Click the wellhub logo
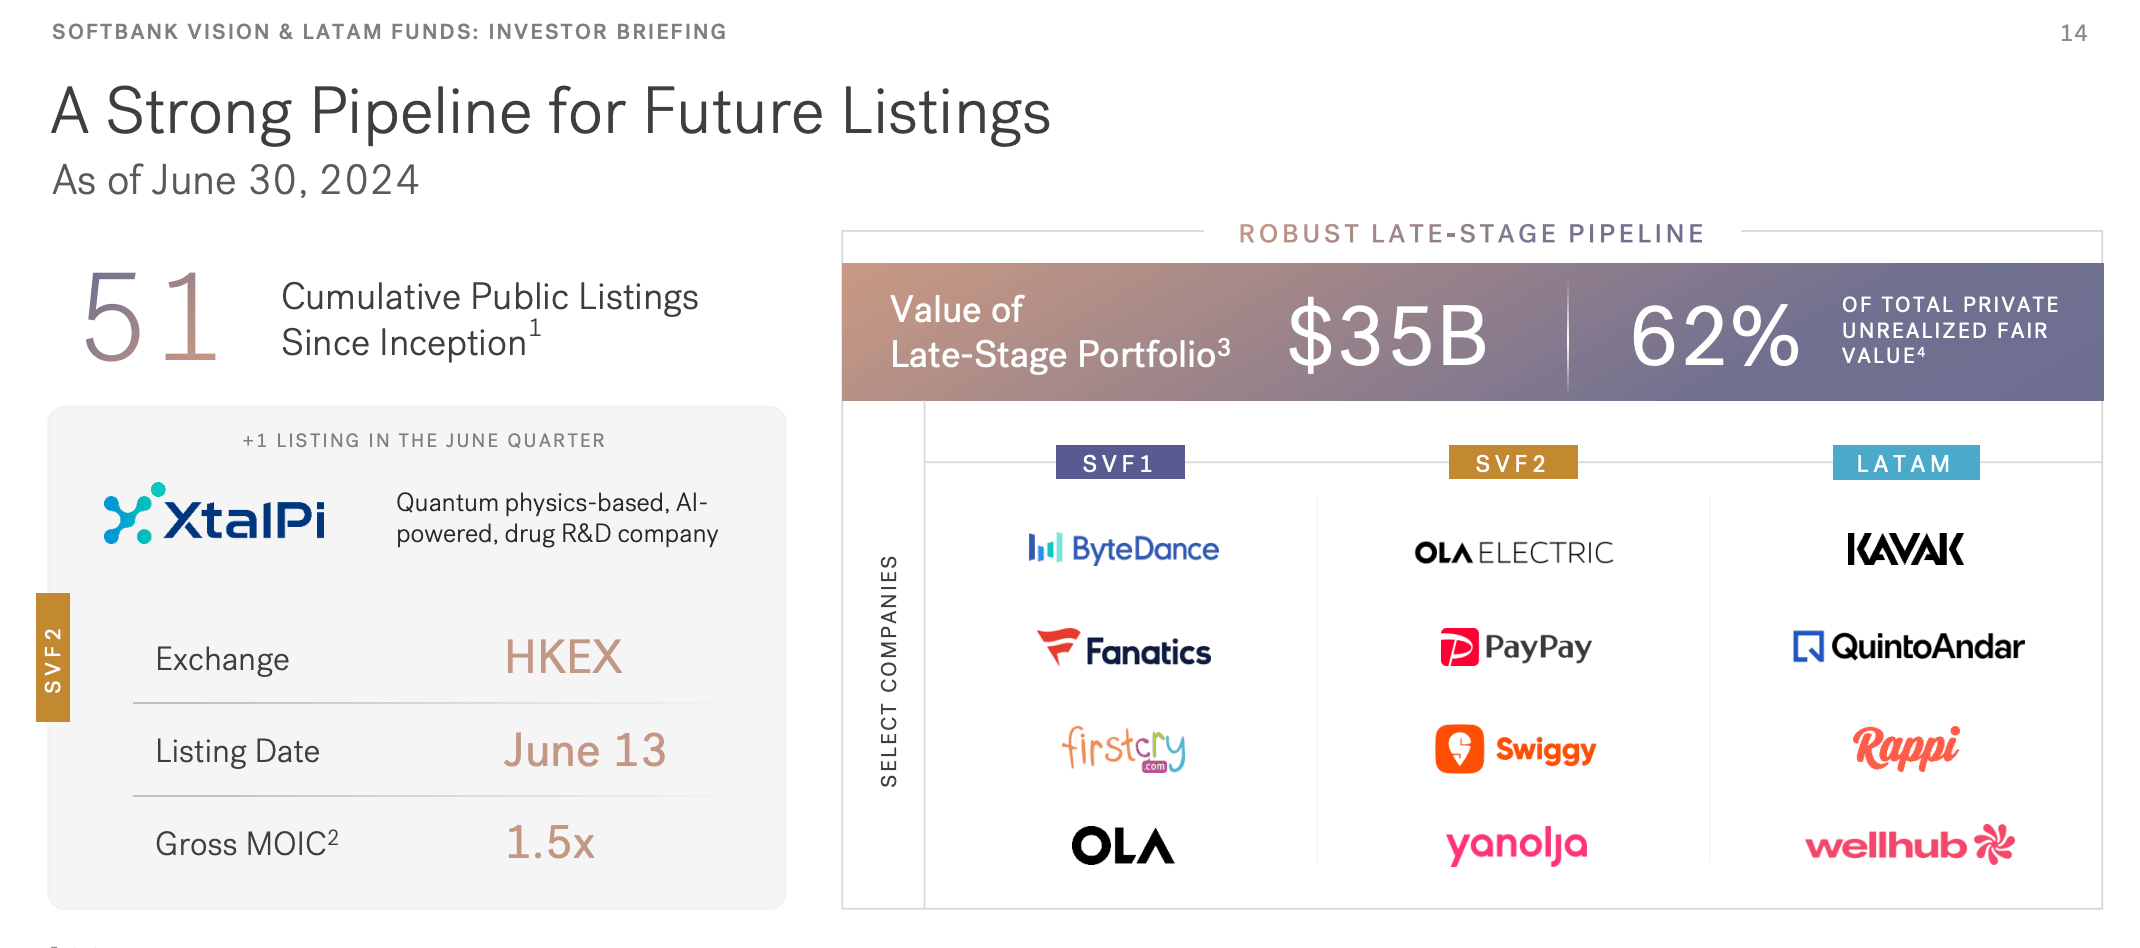This screenshot has width=2140, height=948. 1909,846
